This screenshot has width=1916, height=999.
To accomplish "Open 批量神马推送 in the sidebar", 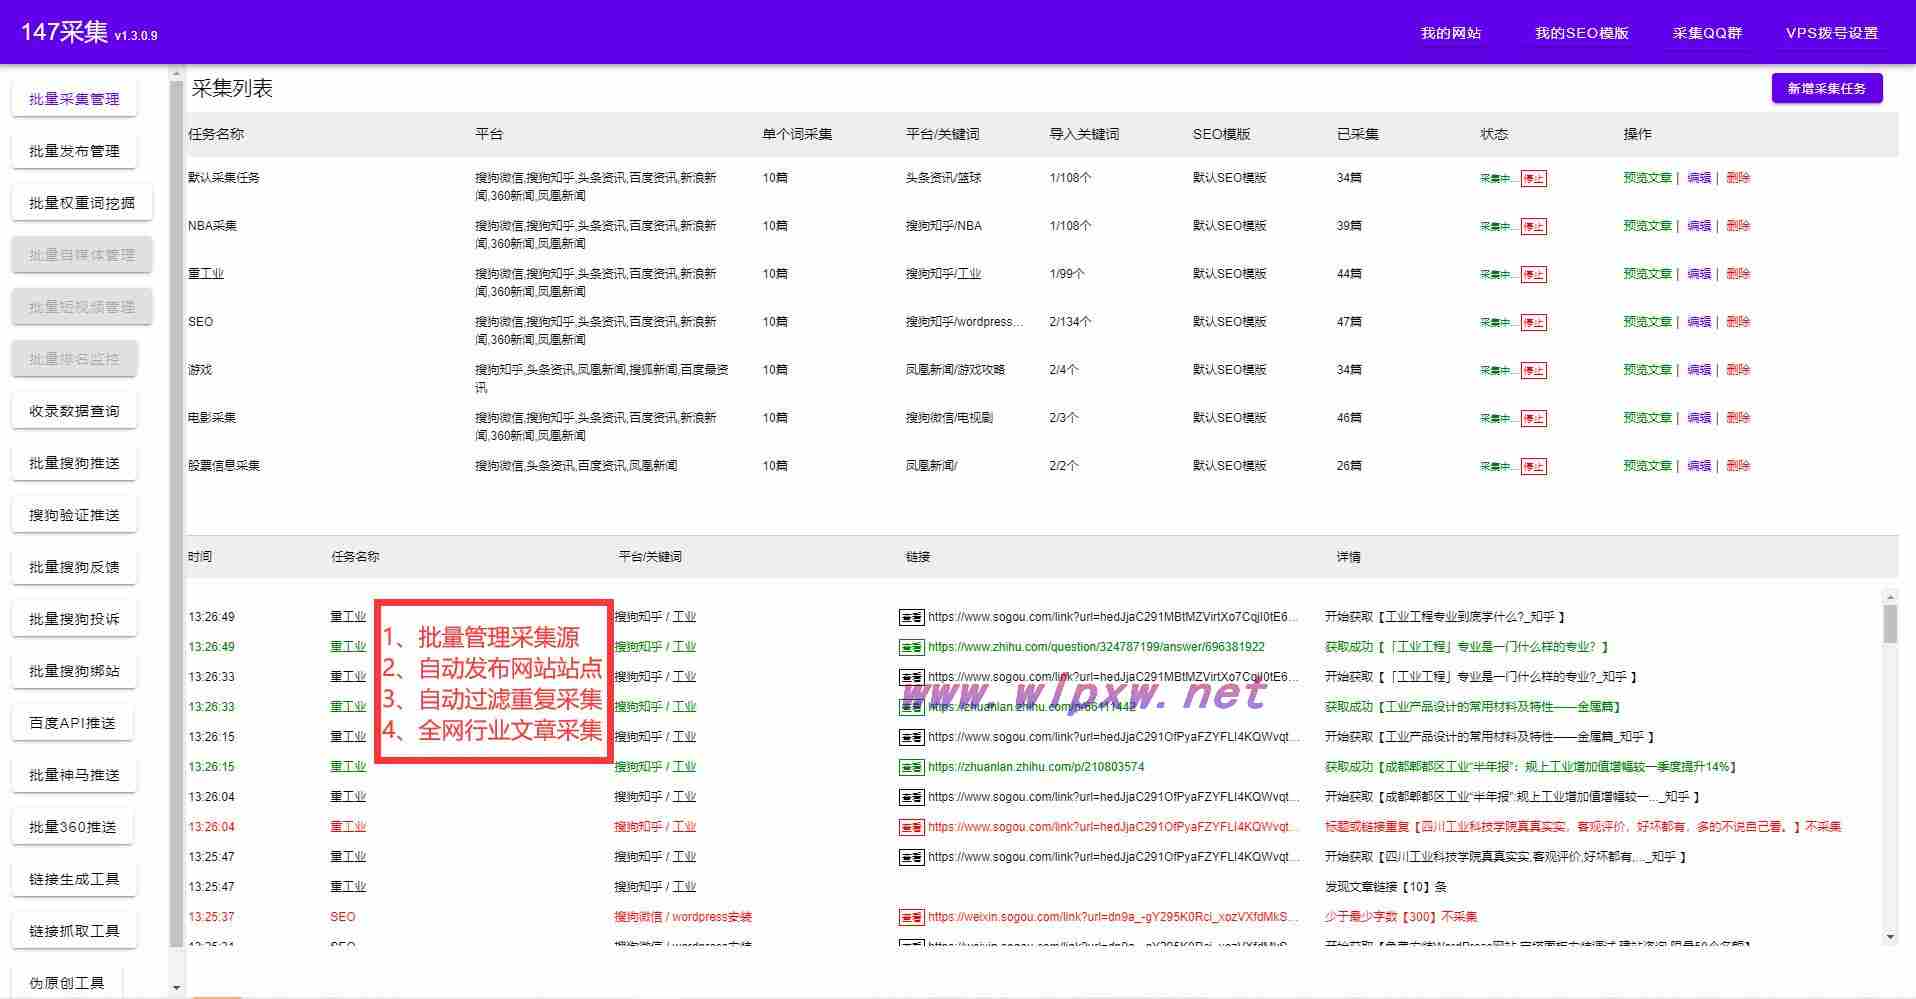I will coord(74,775).
